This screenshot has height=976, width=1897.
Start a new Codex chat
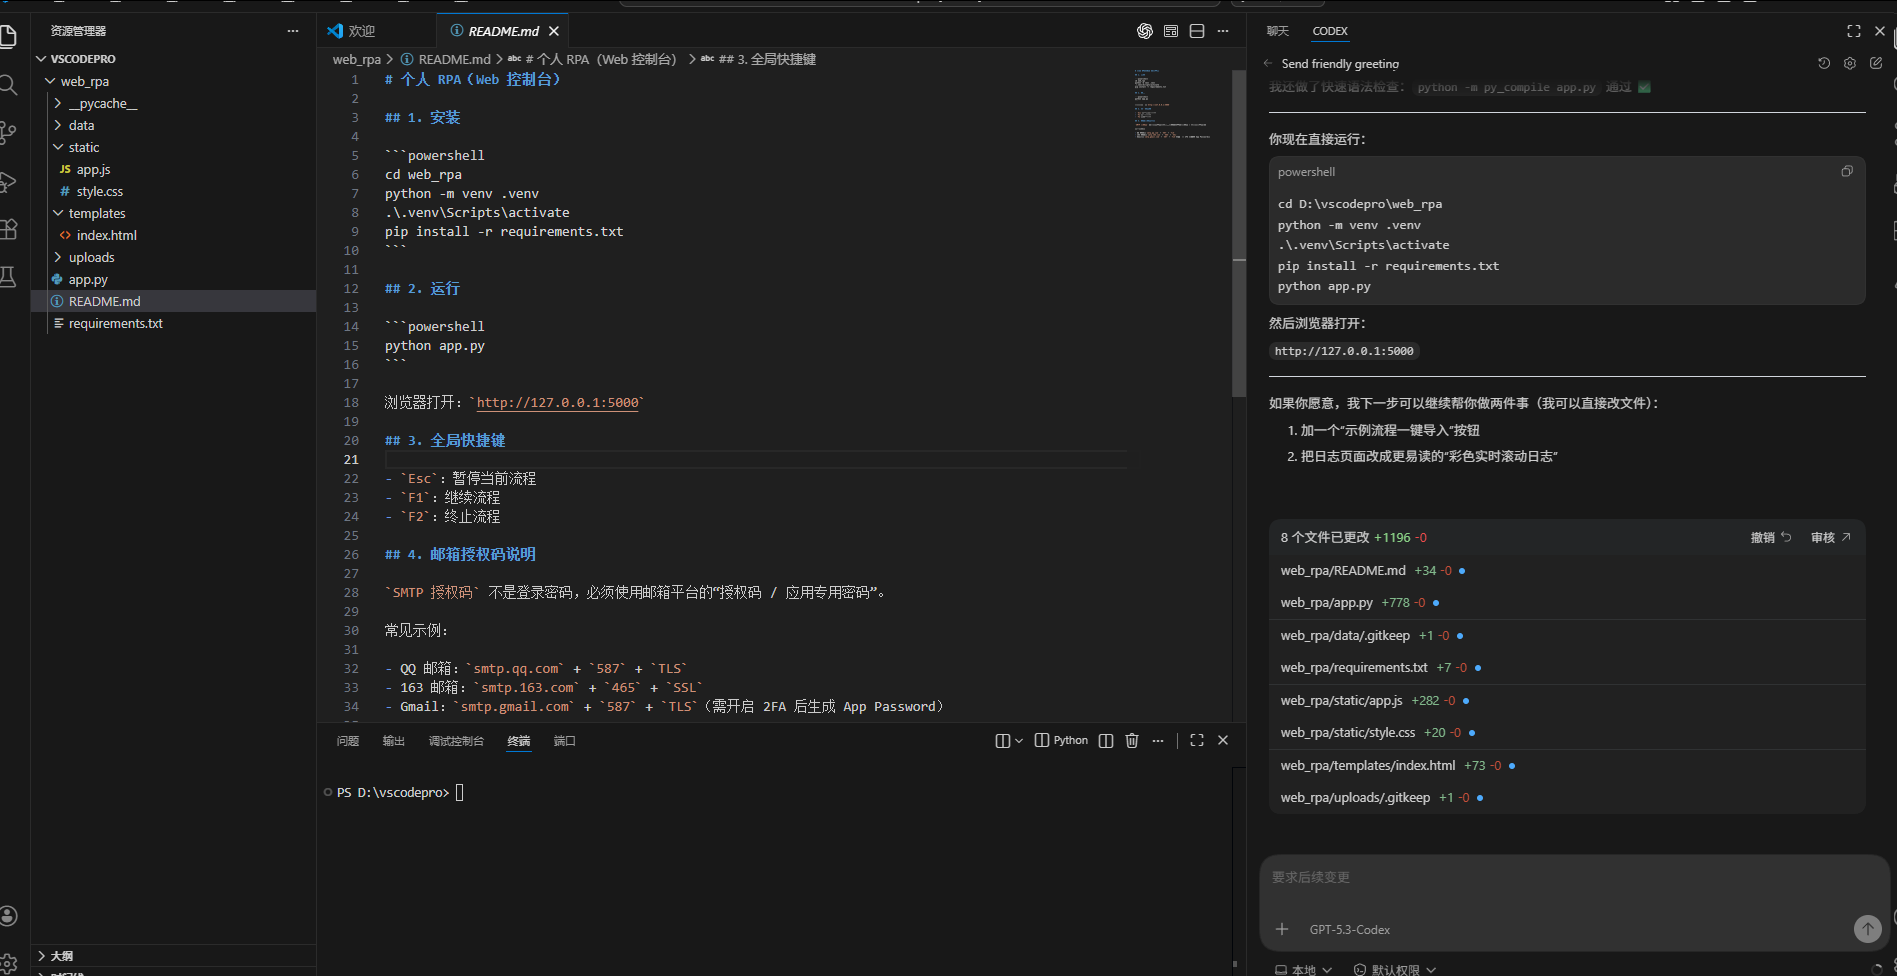(1876, 63)
